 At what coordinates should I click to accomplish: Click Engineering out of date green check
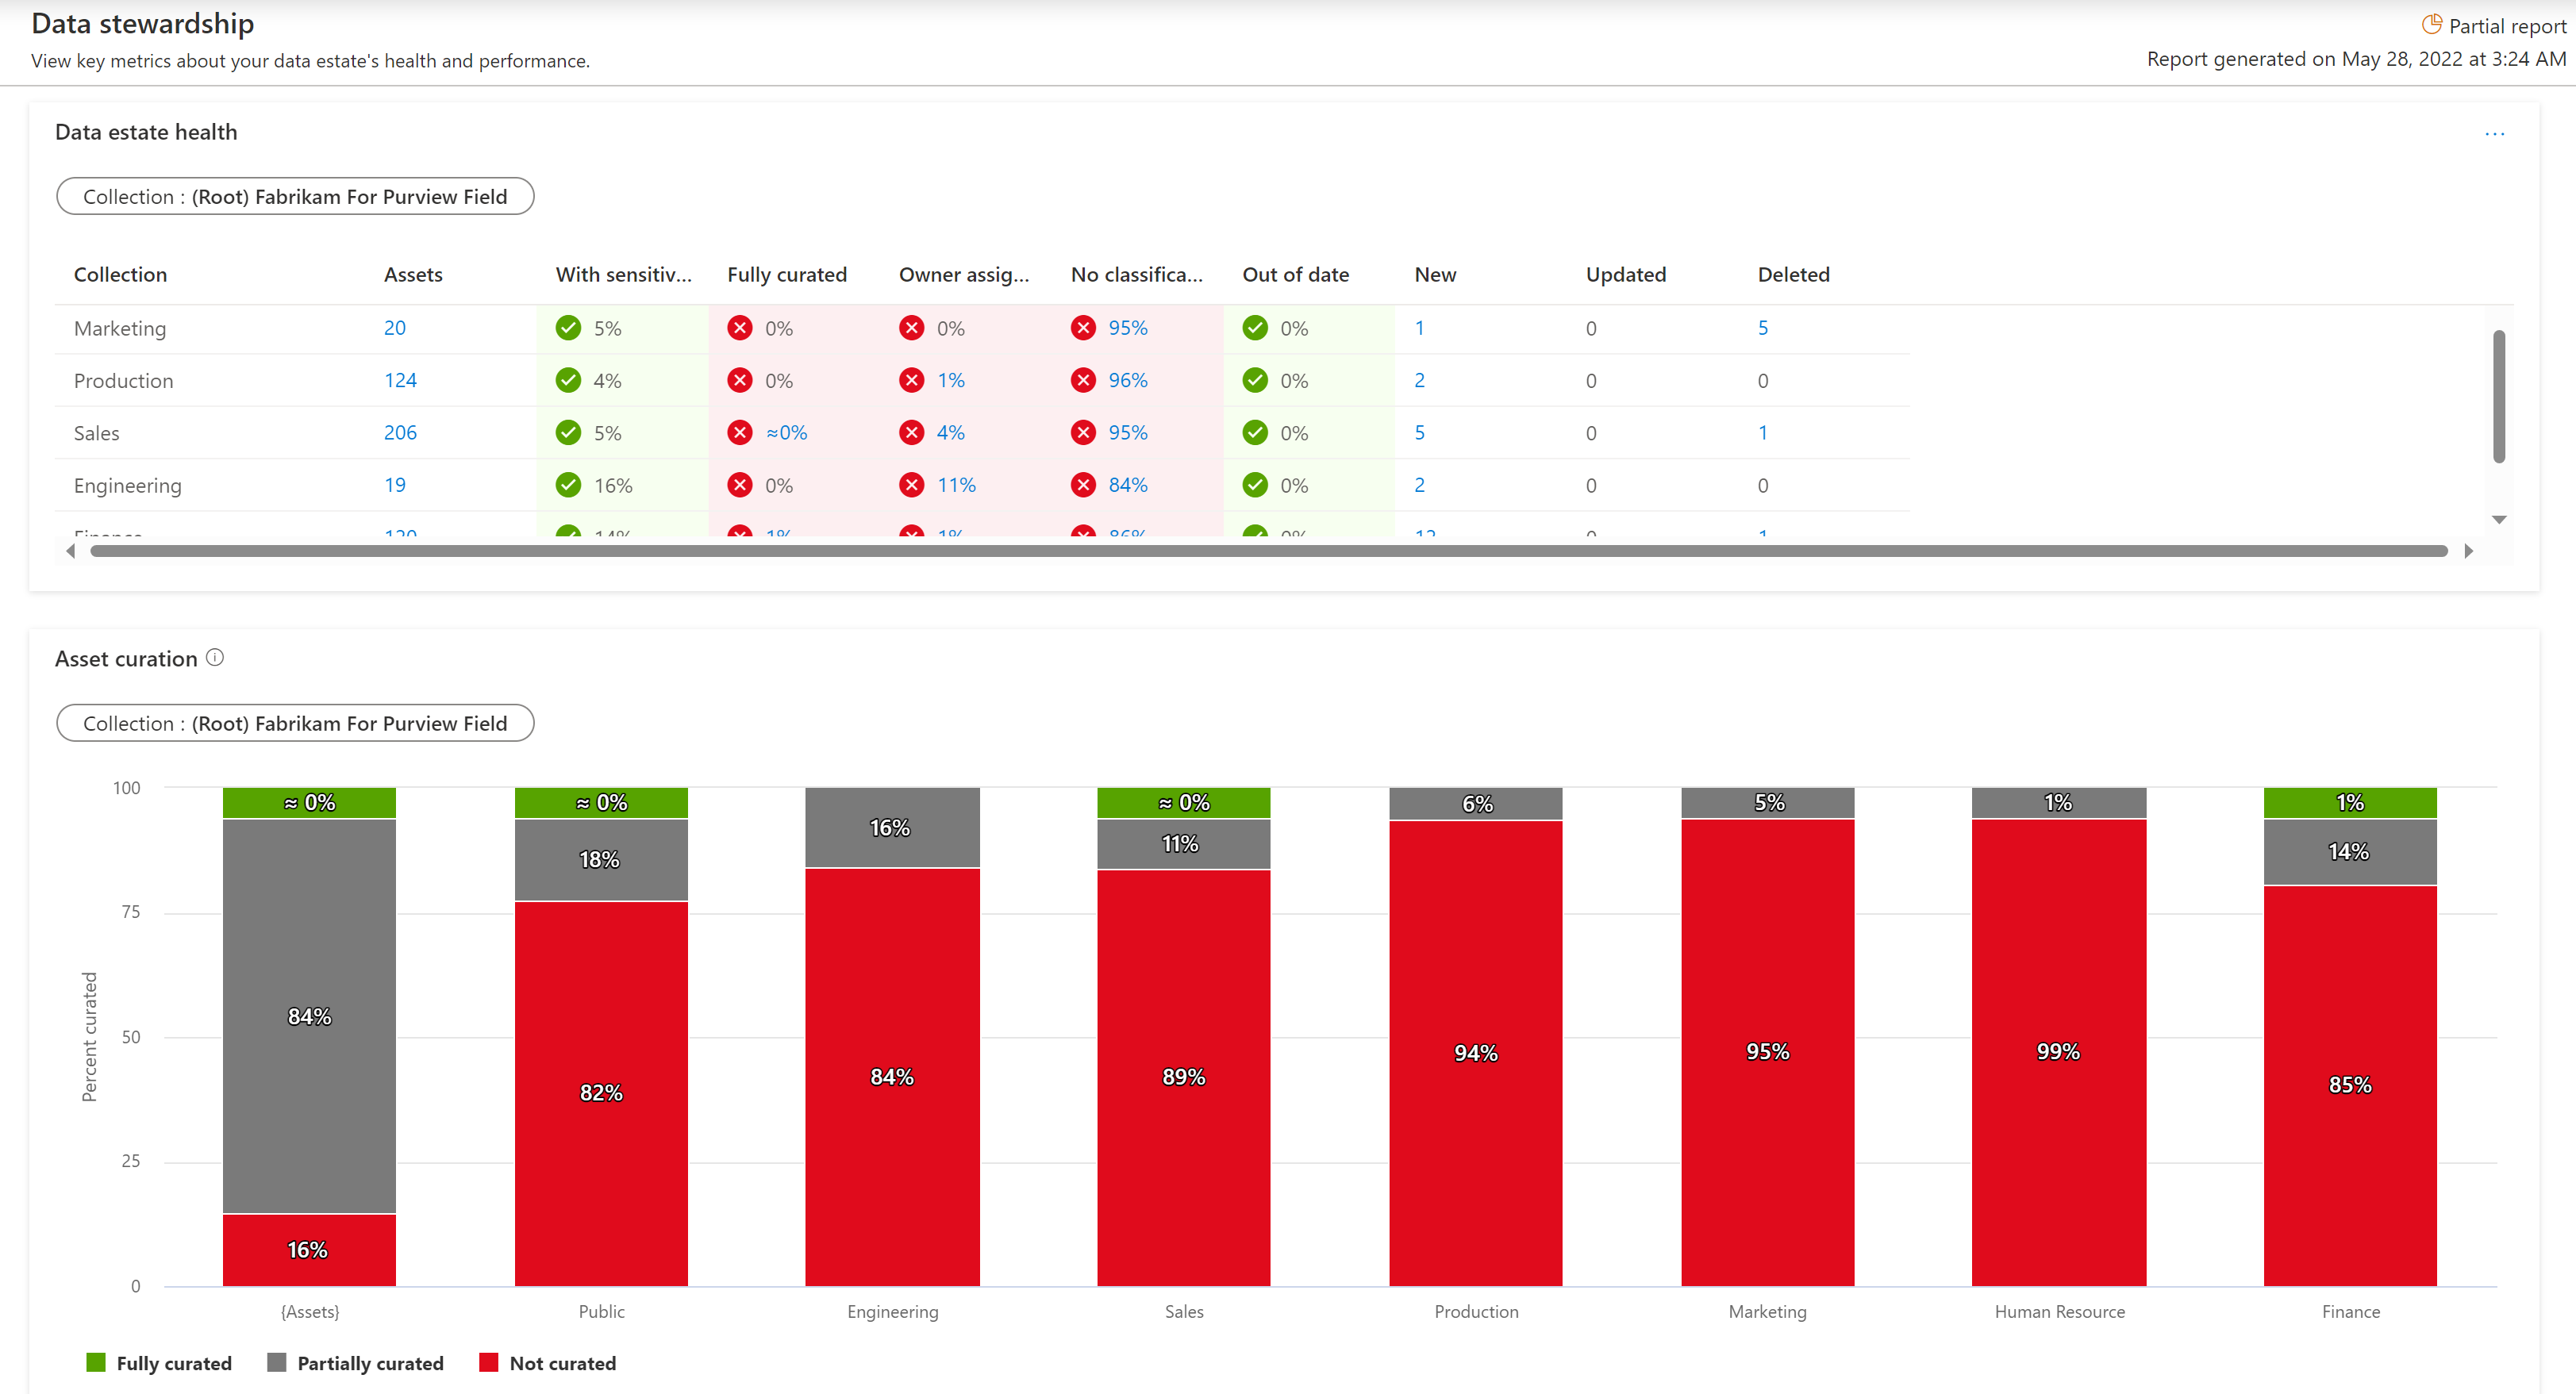click(x=1255, y=485)
